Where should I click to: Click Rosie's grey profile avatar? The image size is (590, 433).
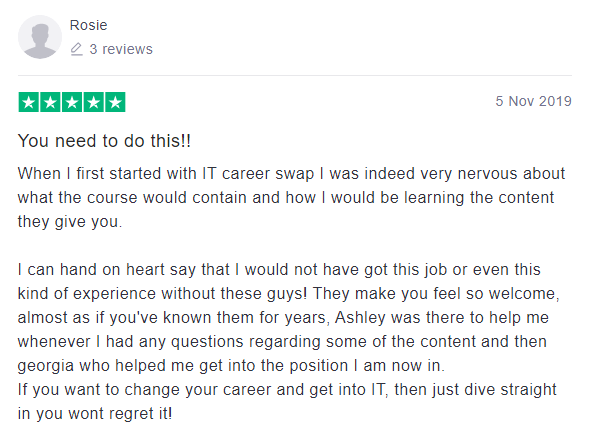pos(40,37)
